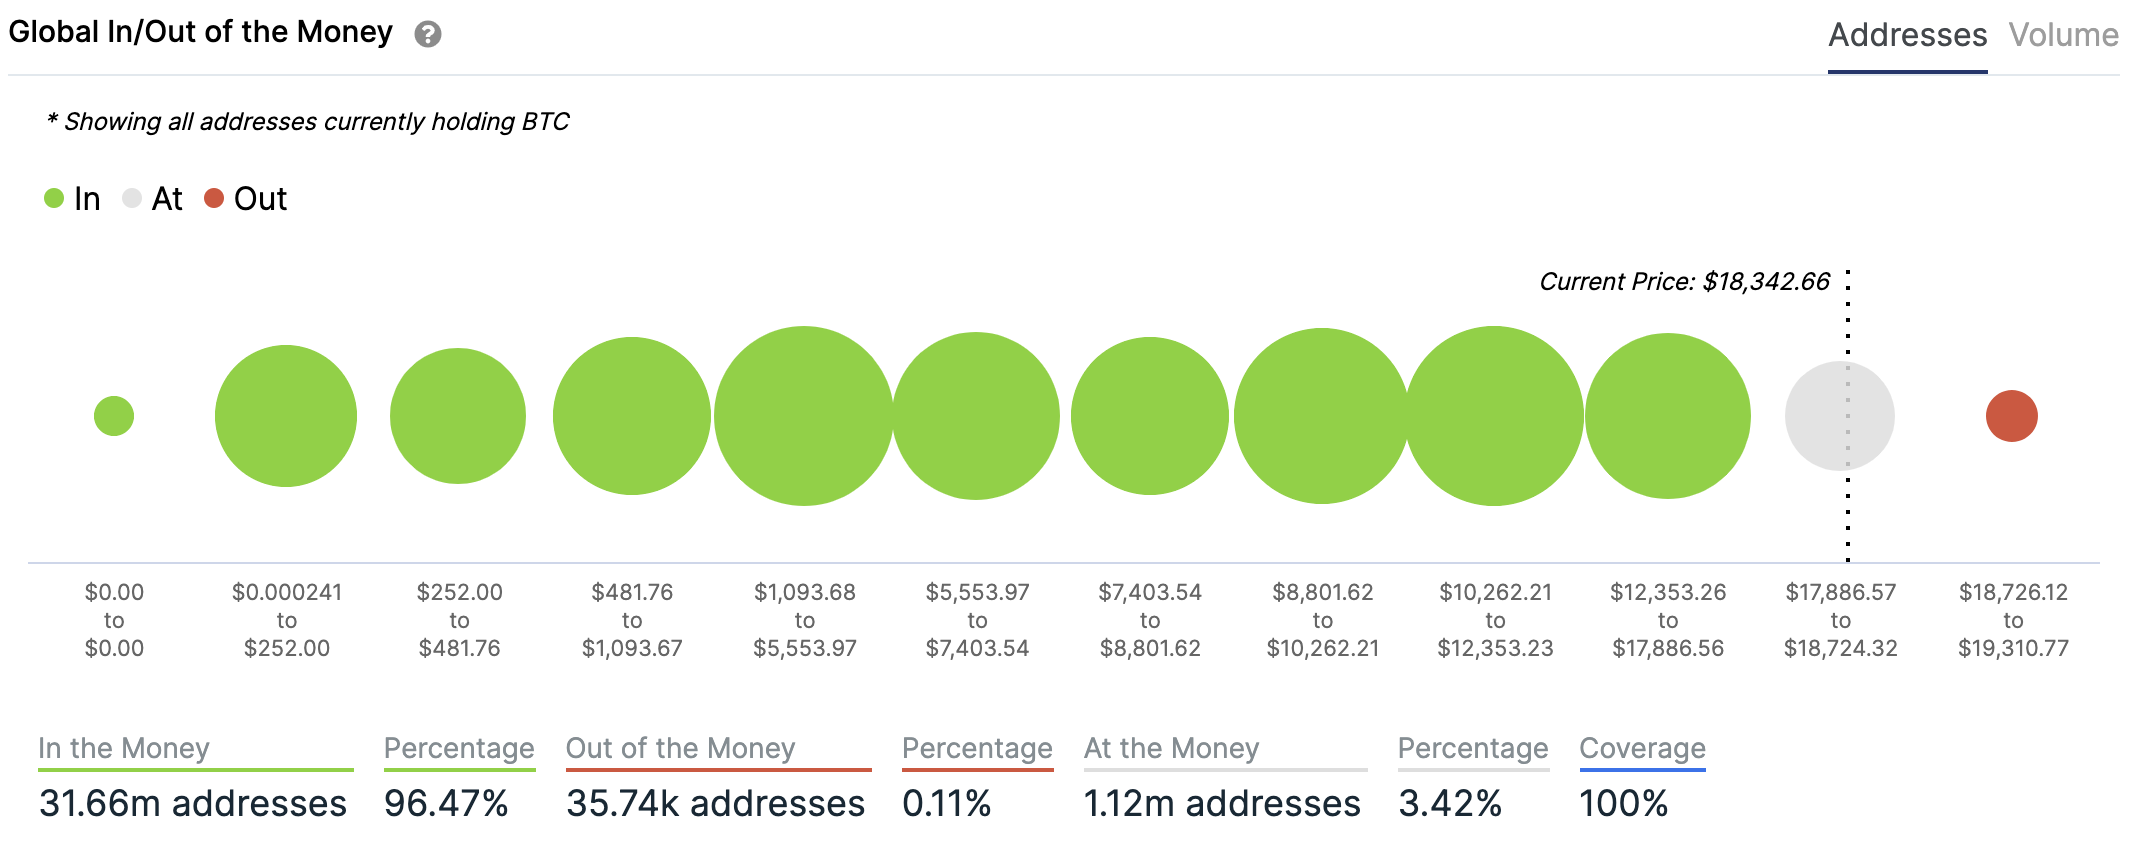The image size is (2134, 854).
Task: Click the Out of the Money heading
Action: tap(680, 748)
